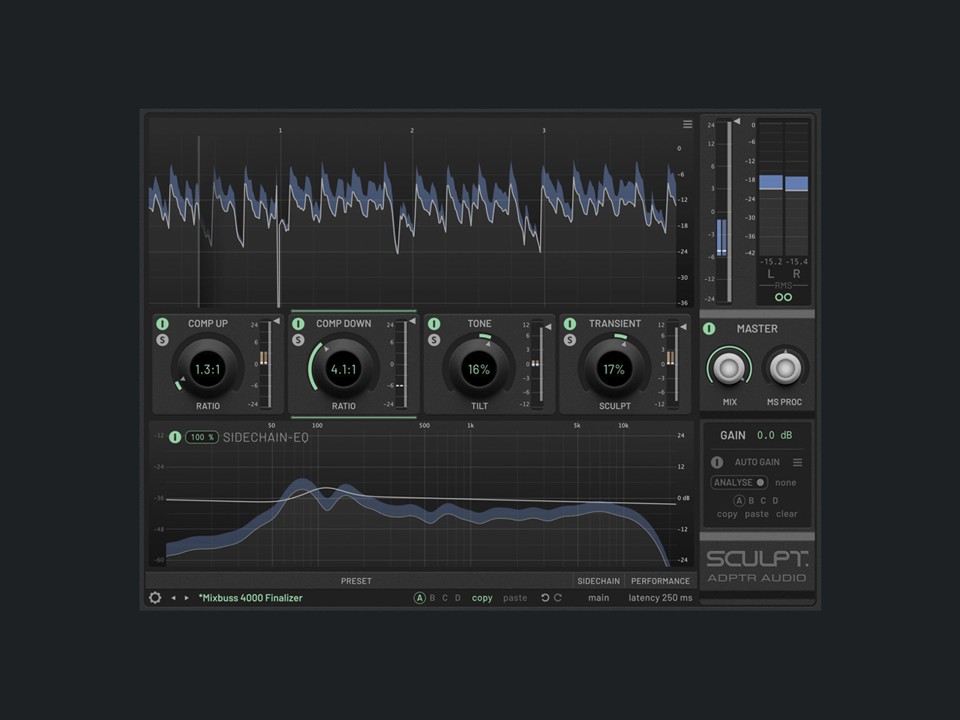Click the PERFORMANCE header label
This screenshot has height=720, width=960.
(x=660, y=580)
